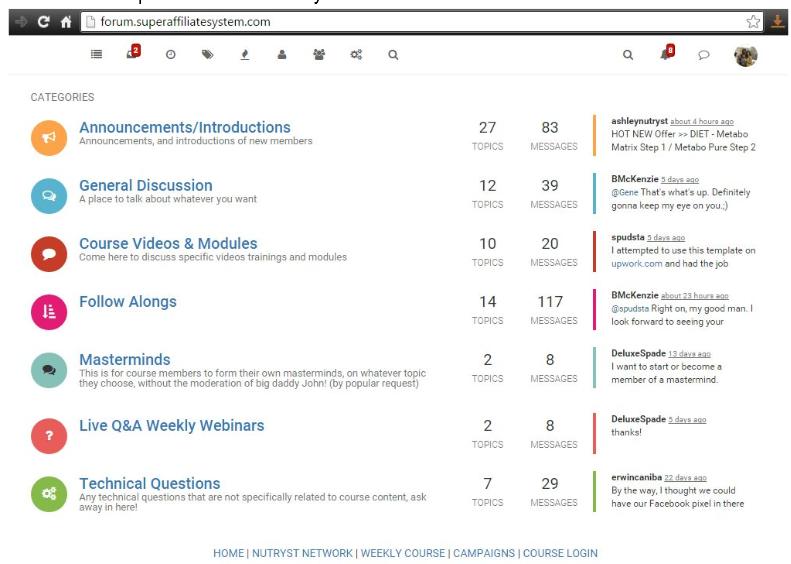Open the groups people icon in navbar
This screenshot has width=791, height=564.
coord(319,54)
